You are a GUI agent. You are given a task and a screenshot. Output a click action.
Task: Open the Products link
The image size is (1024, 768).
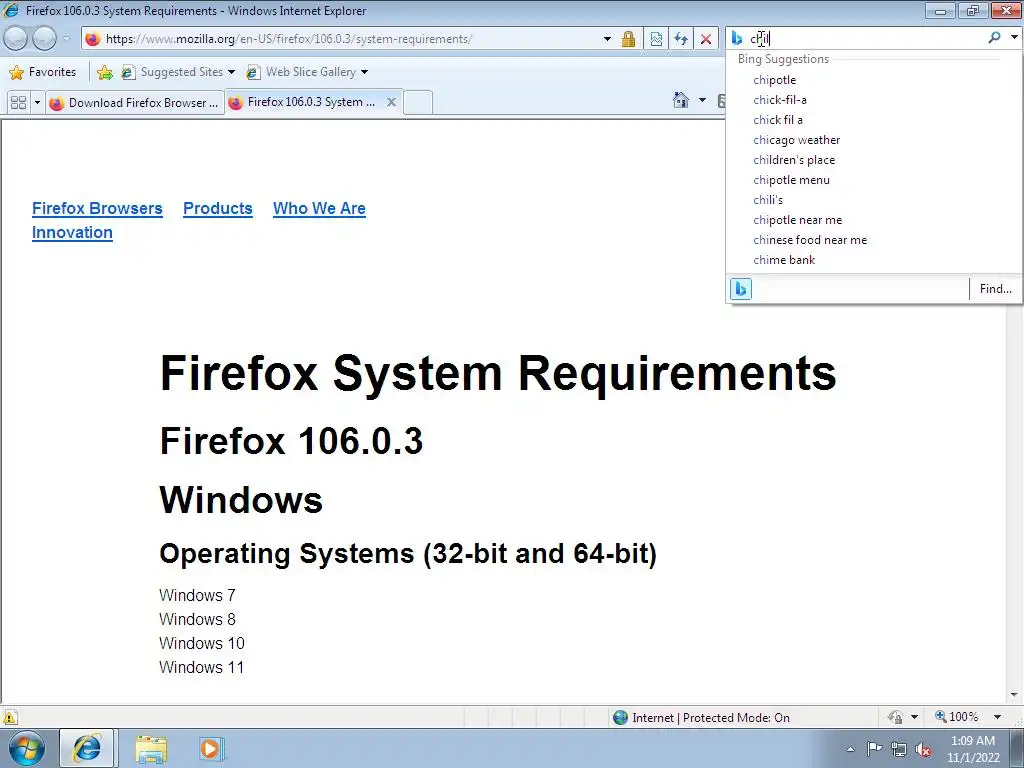click(217, 208)
